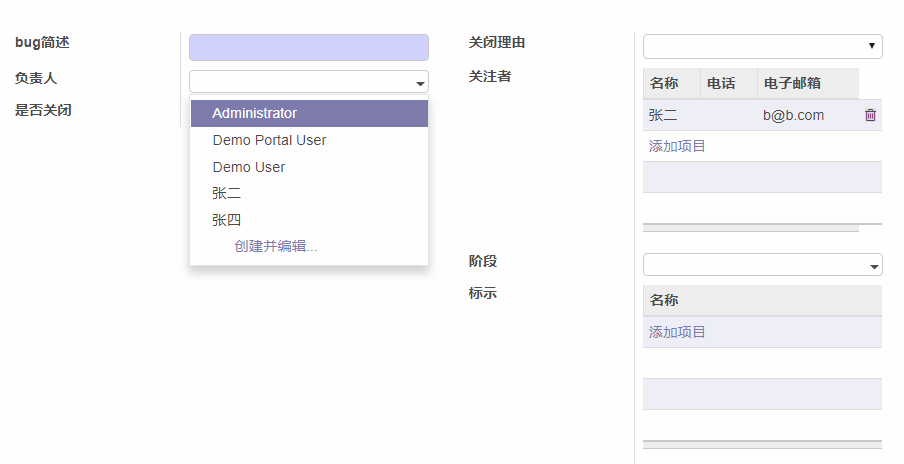Click 创建并编辑... link
The image size is (904, 464).
[276, 246]
